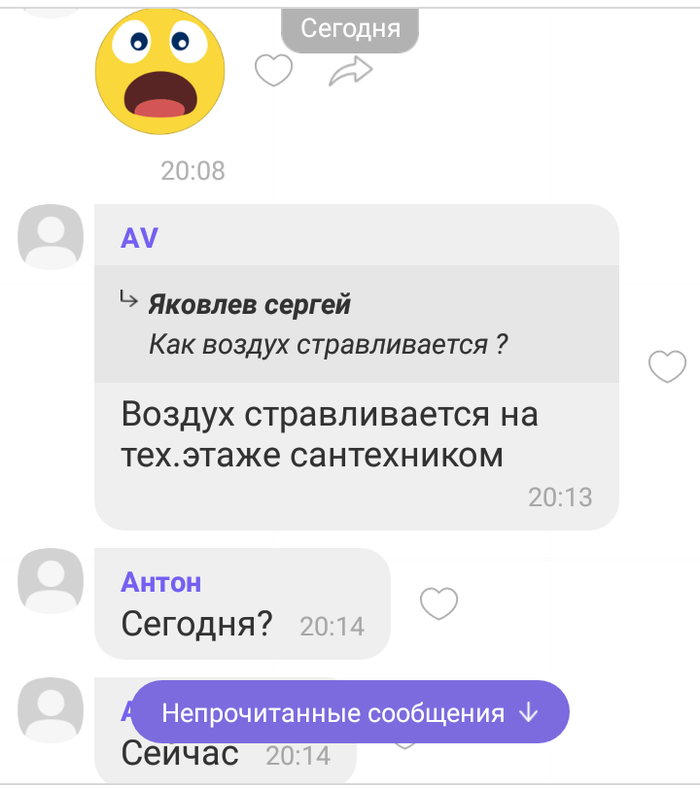Tap the sender name AV
This screenshot has height=789, width=700.
[139, 238]
